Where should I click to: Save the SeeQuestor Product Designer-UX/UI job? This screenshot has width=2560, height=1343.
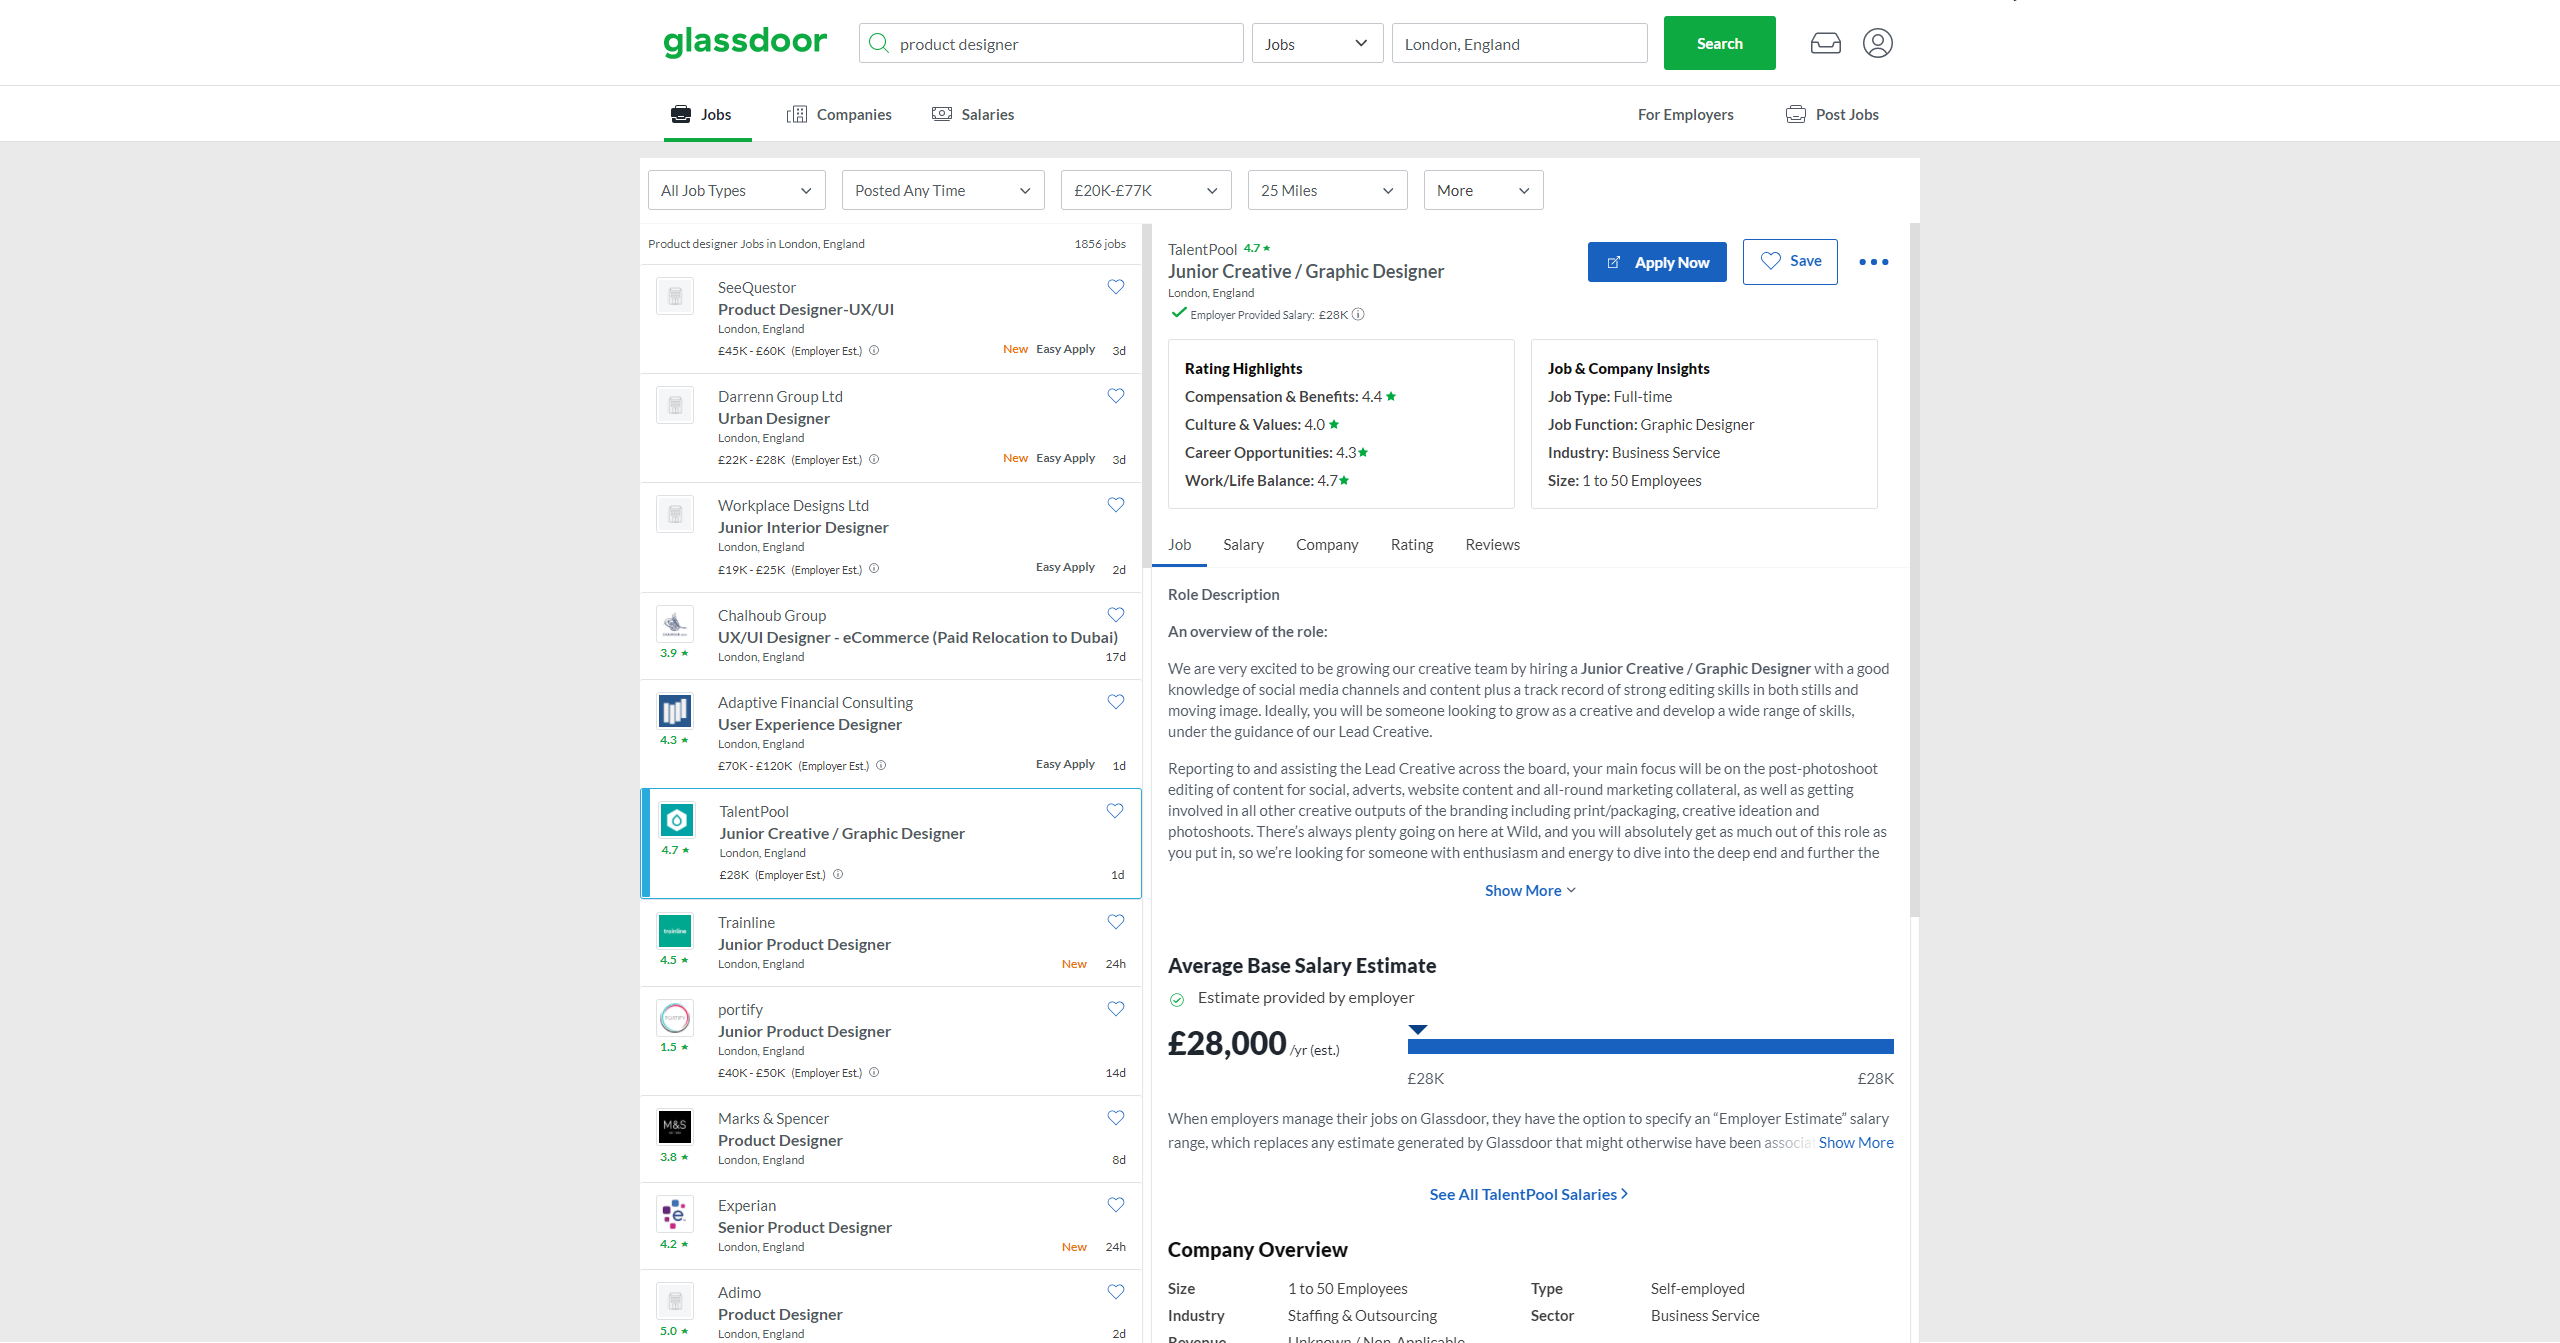point(1115,287)
